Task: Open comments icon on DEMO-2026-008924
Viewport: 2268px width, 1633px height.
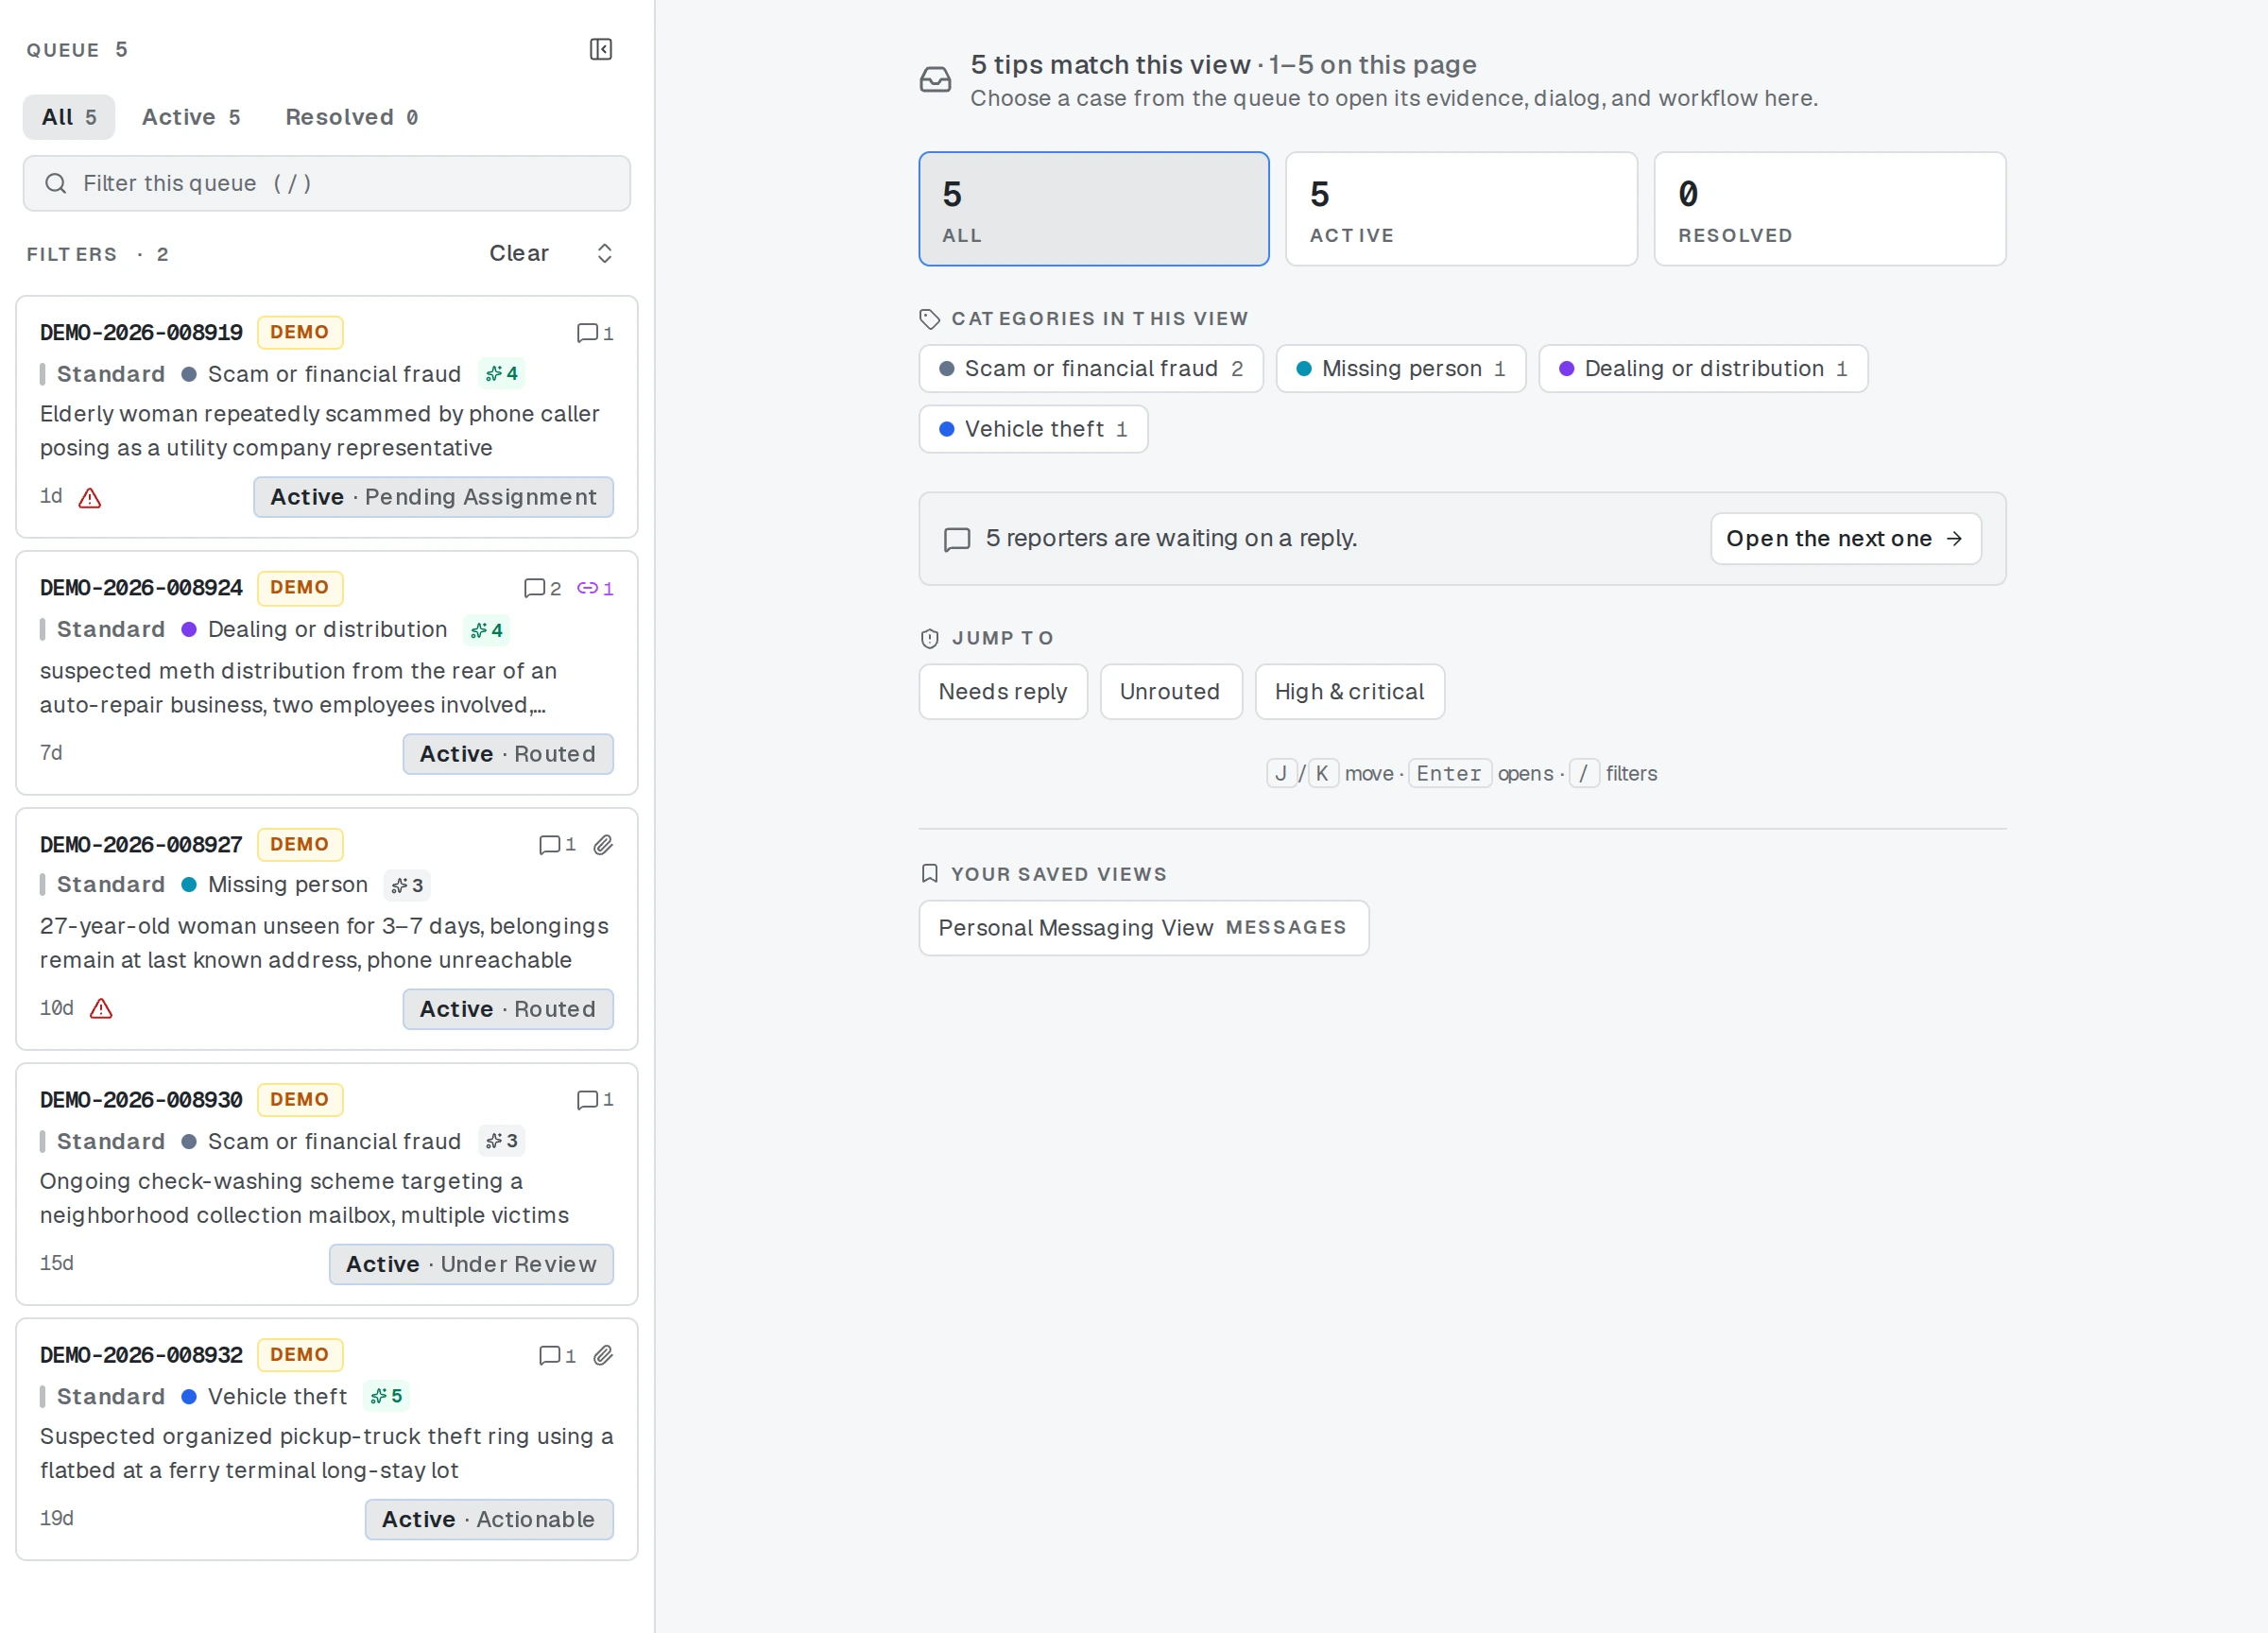Action: pos(543,588)
